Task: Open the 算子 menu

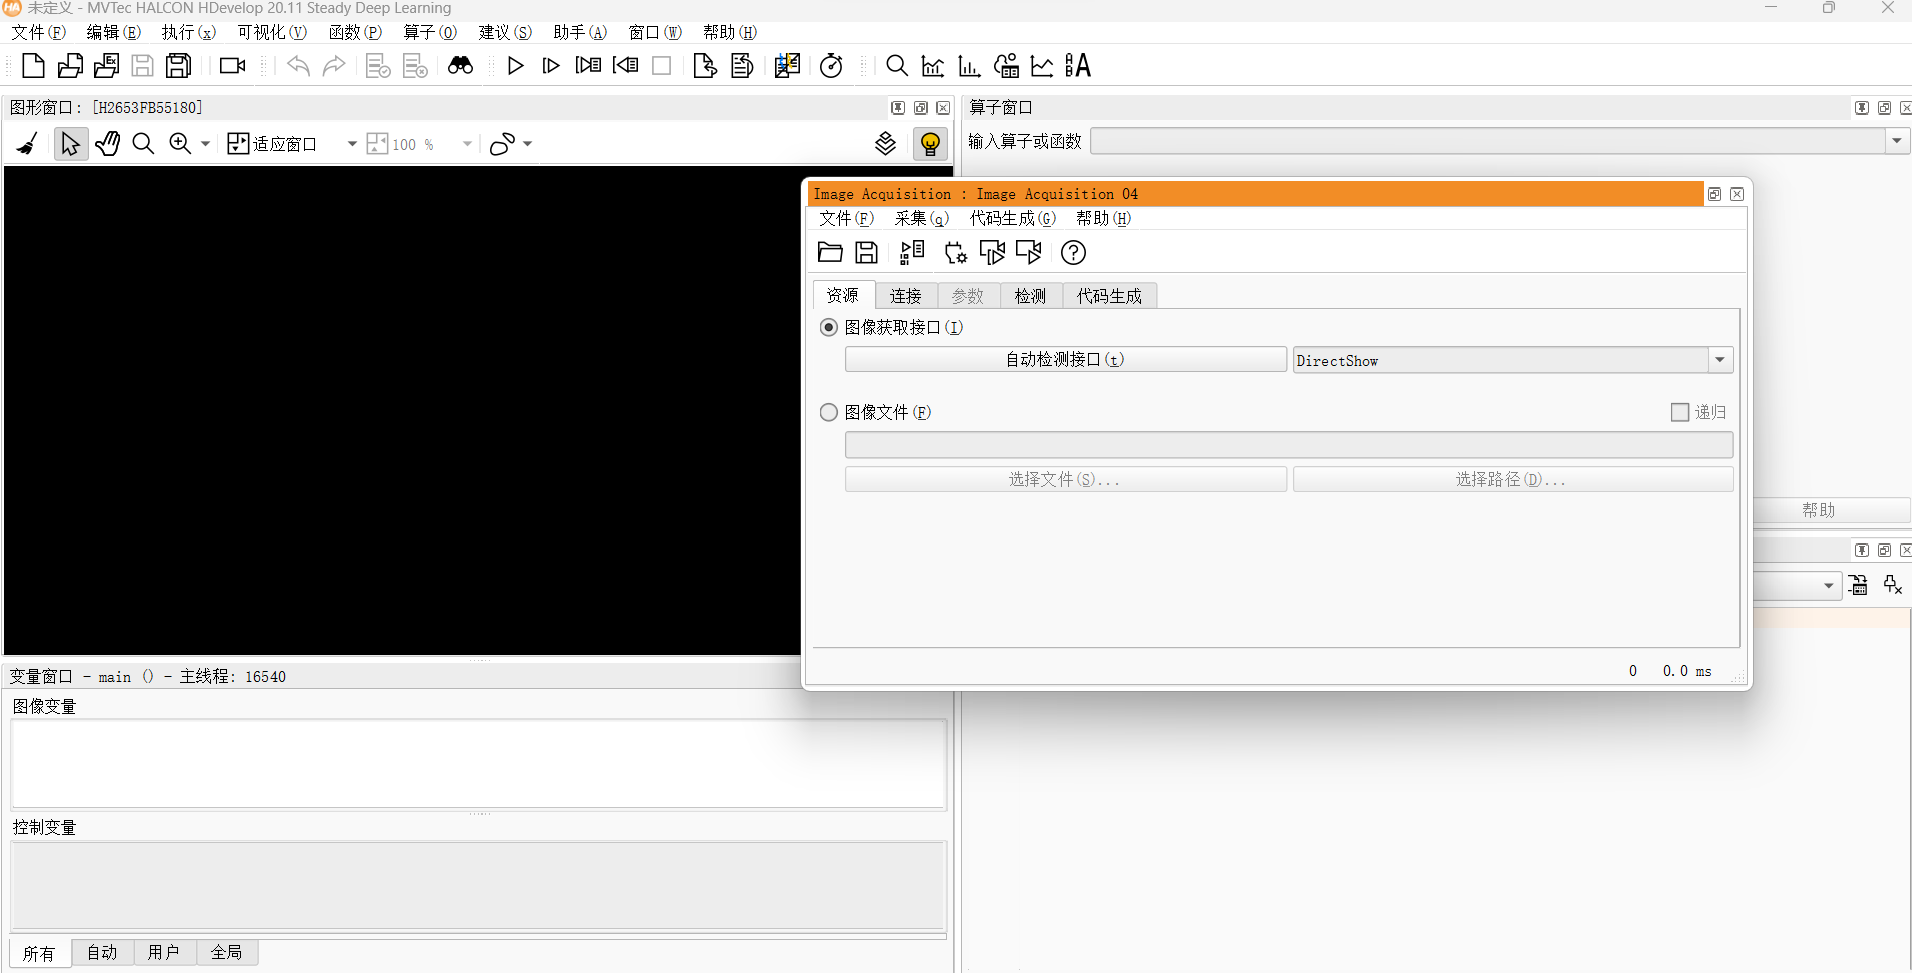Action: click(x=430, y=32)
